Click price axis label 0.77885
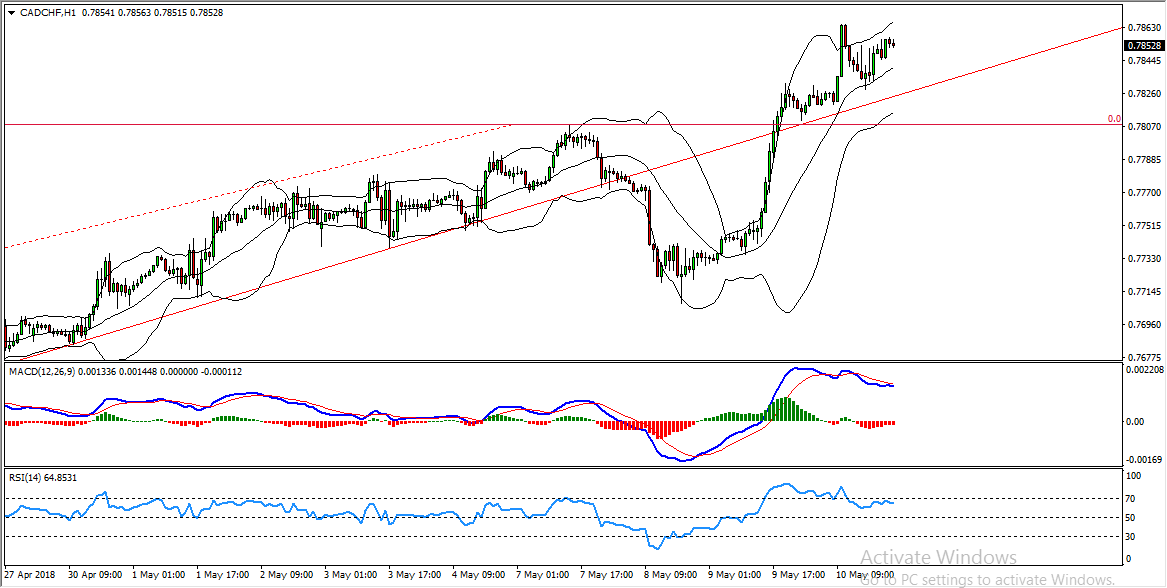The image size is (1167, 588). [1145, 160]
